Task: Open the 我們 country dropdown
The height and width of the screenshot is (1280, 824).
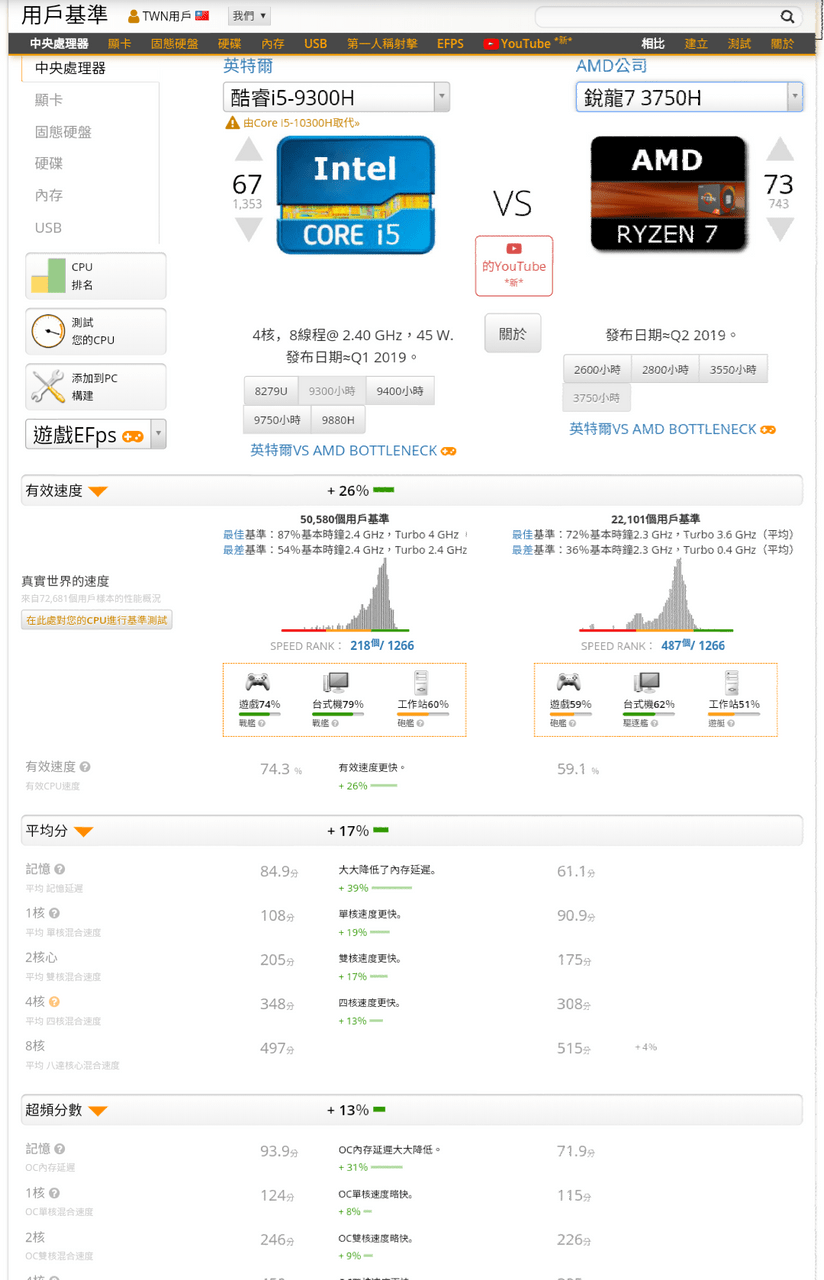Action: coord(249,16)
